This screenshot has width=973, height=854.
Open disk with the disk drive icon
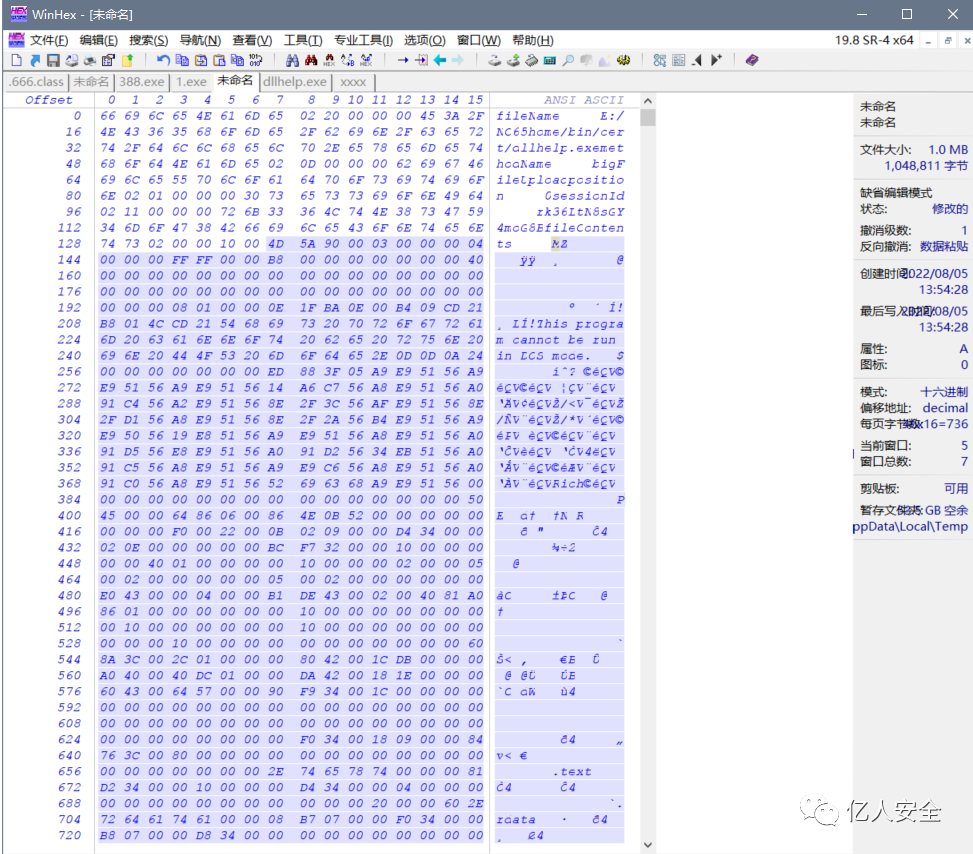coord(495,60)
